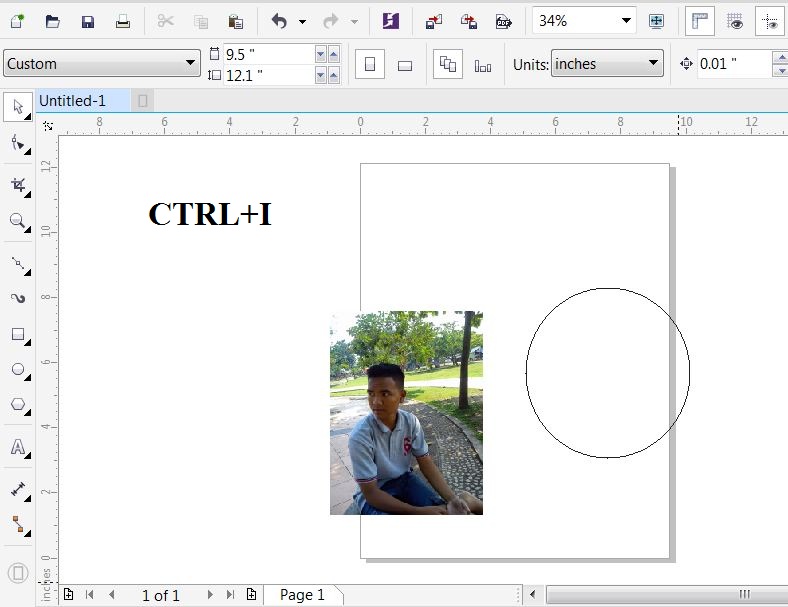Click the nudge distance field 0.01"

coord(734,64)
